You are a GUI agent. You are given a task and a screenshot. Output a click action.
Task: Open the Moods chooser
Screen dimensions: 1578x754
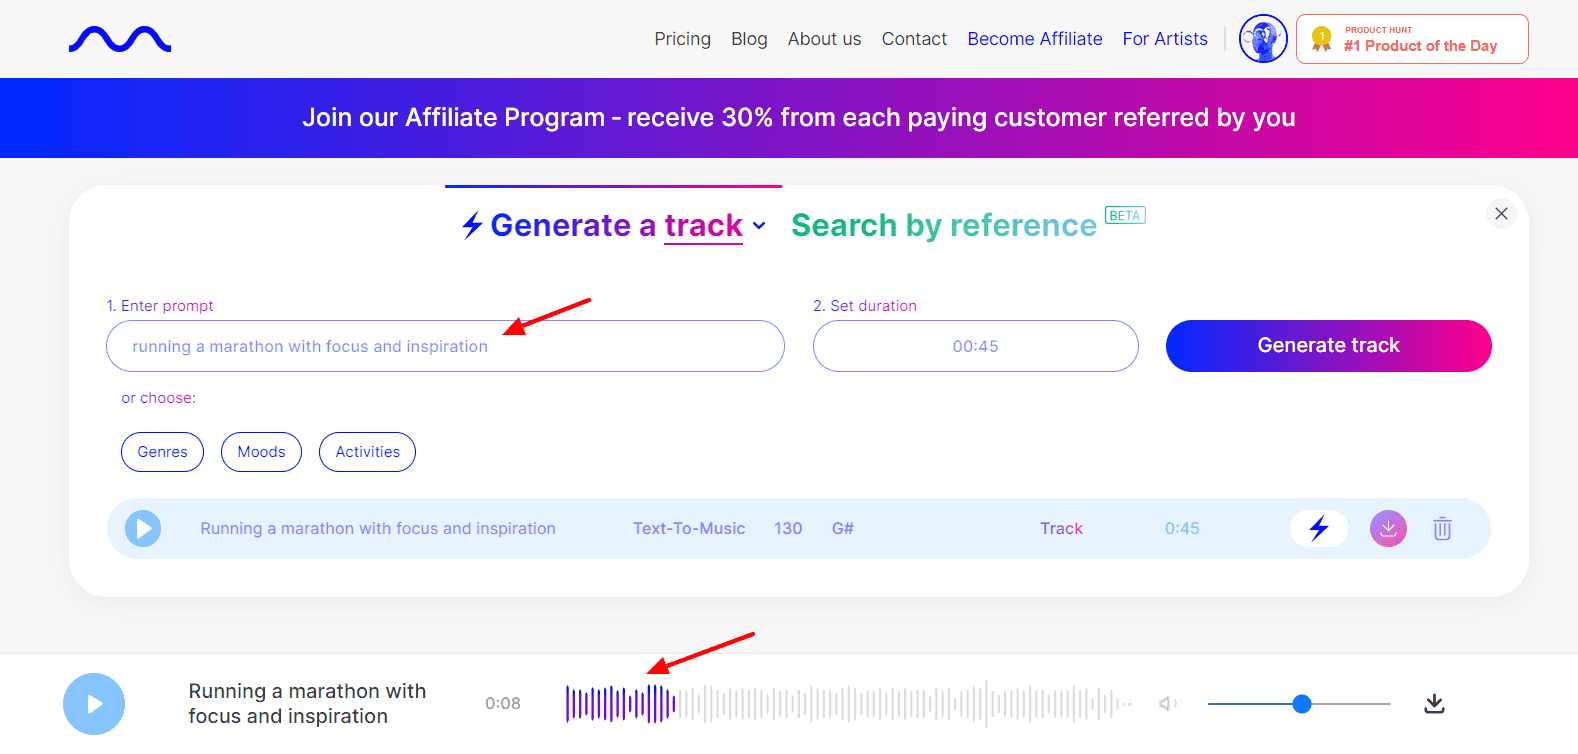click(261, 452)
